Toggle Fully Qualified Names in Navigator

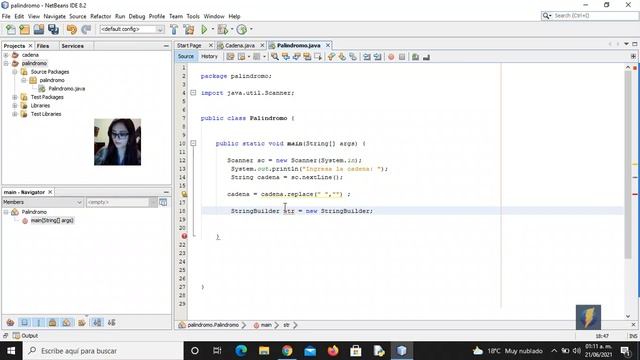(82, 322)
